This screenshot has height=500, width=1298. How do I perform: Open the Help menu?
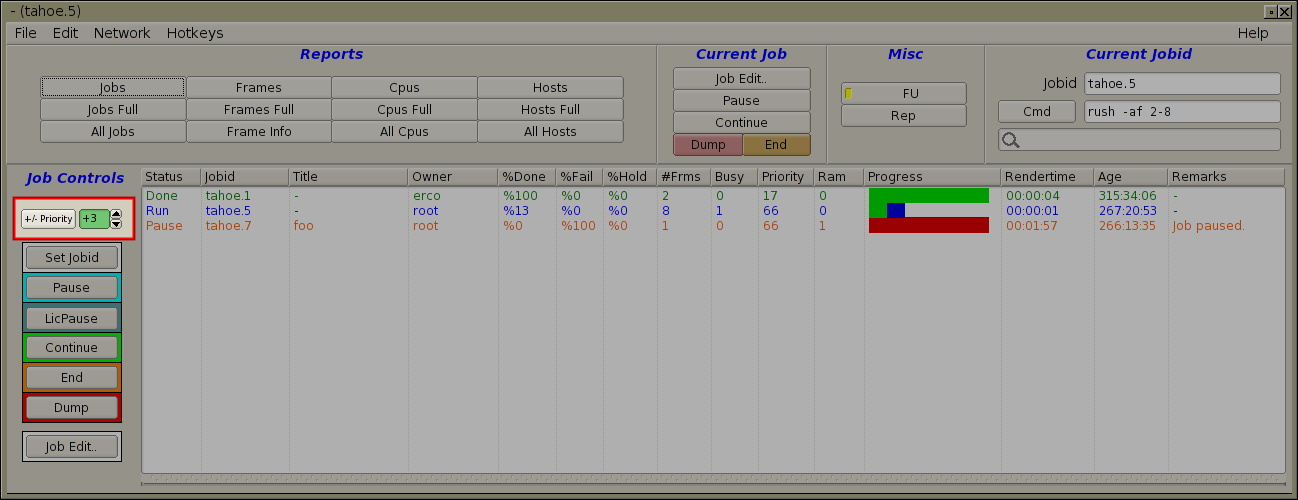click(x=1252, y=33)
